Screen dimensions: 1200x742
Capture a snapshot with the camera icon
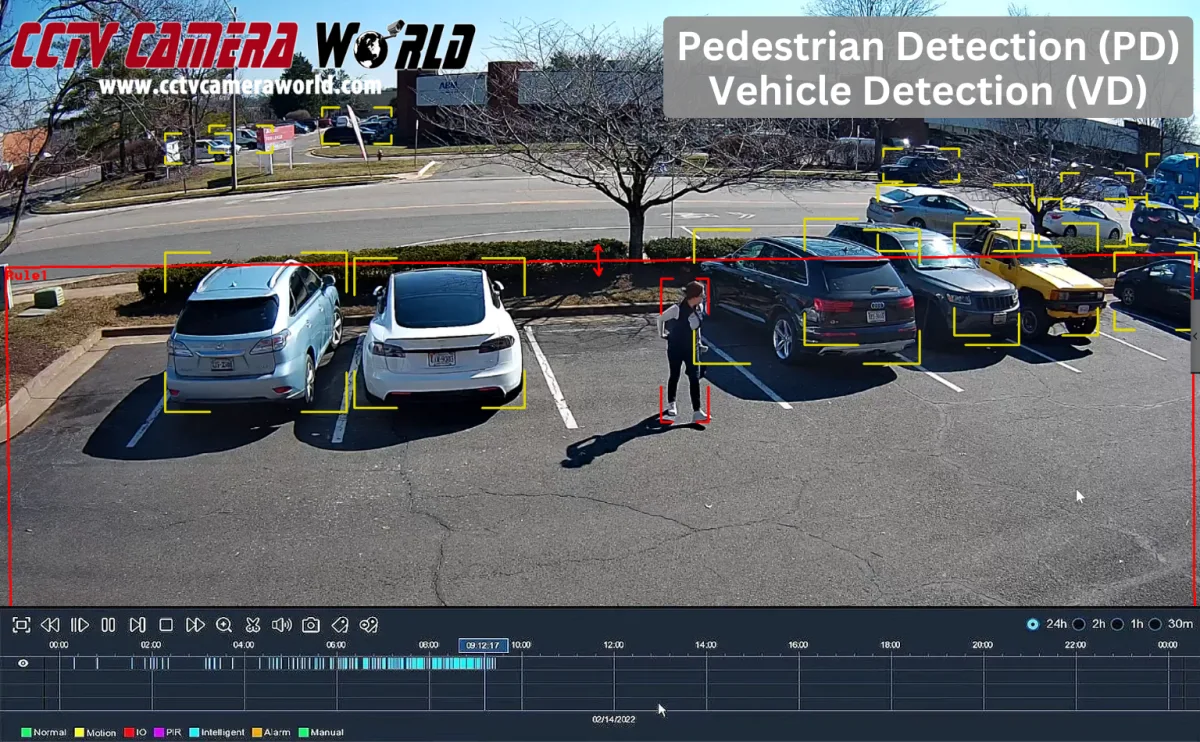(x=310, y=624)
